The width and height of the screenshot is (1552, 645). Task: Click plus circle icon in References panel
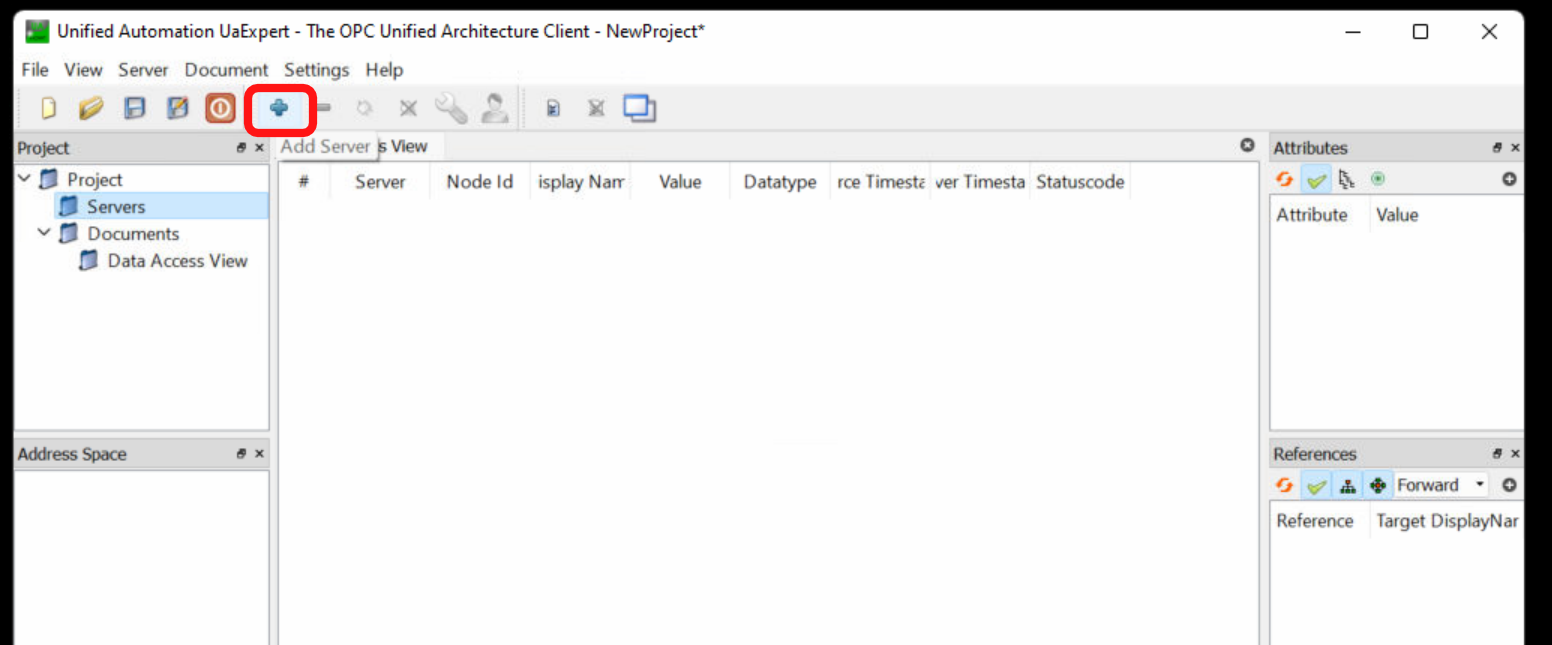pos(1509,486)
